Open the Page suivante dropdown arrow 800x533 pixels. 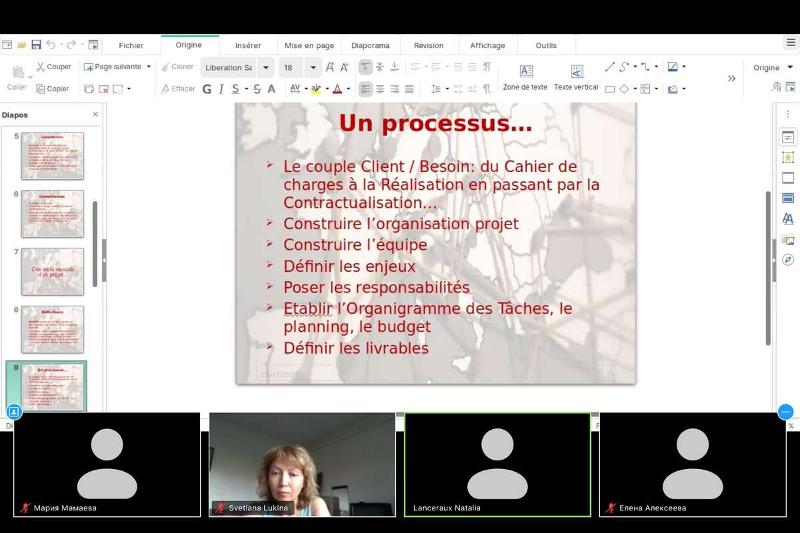[x=149, y=67]
